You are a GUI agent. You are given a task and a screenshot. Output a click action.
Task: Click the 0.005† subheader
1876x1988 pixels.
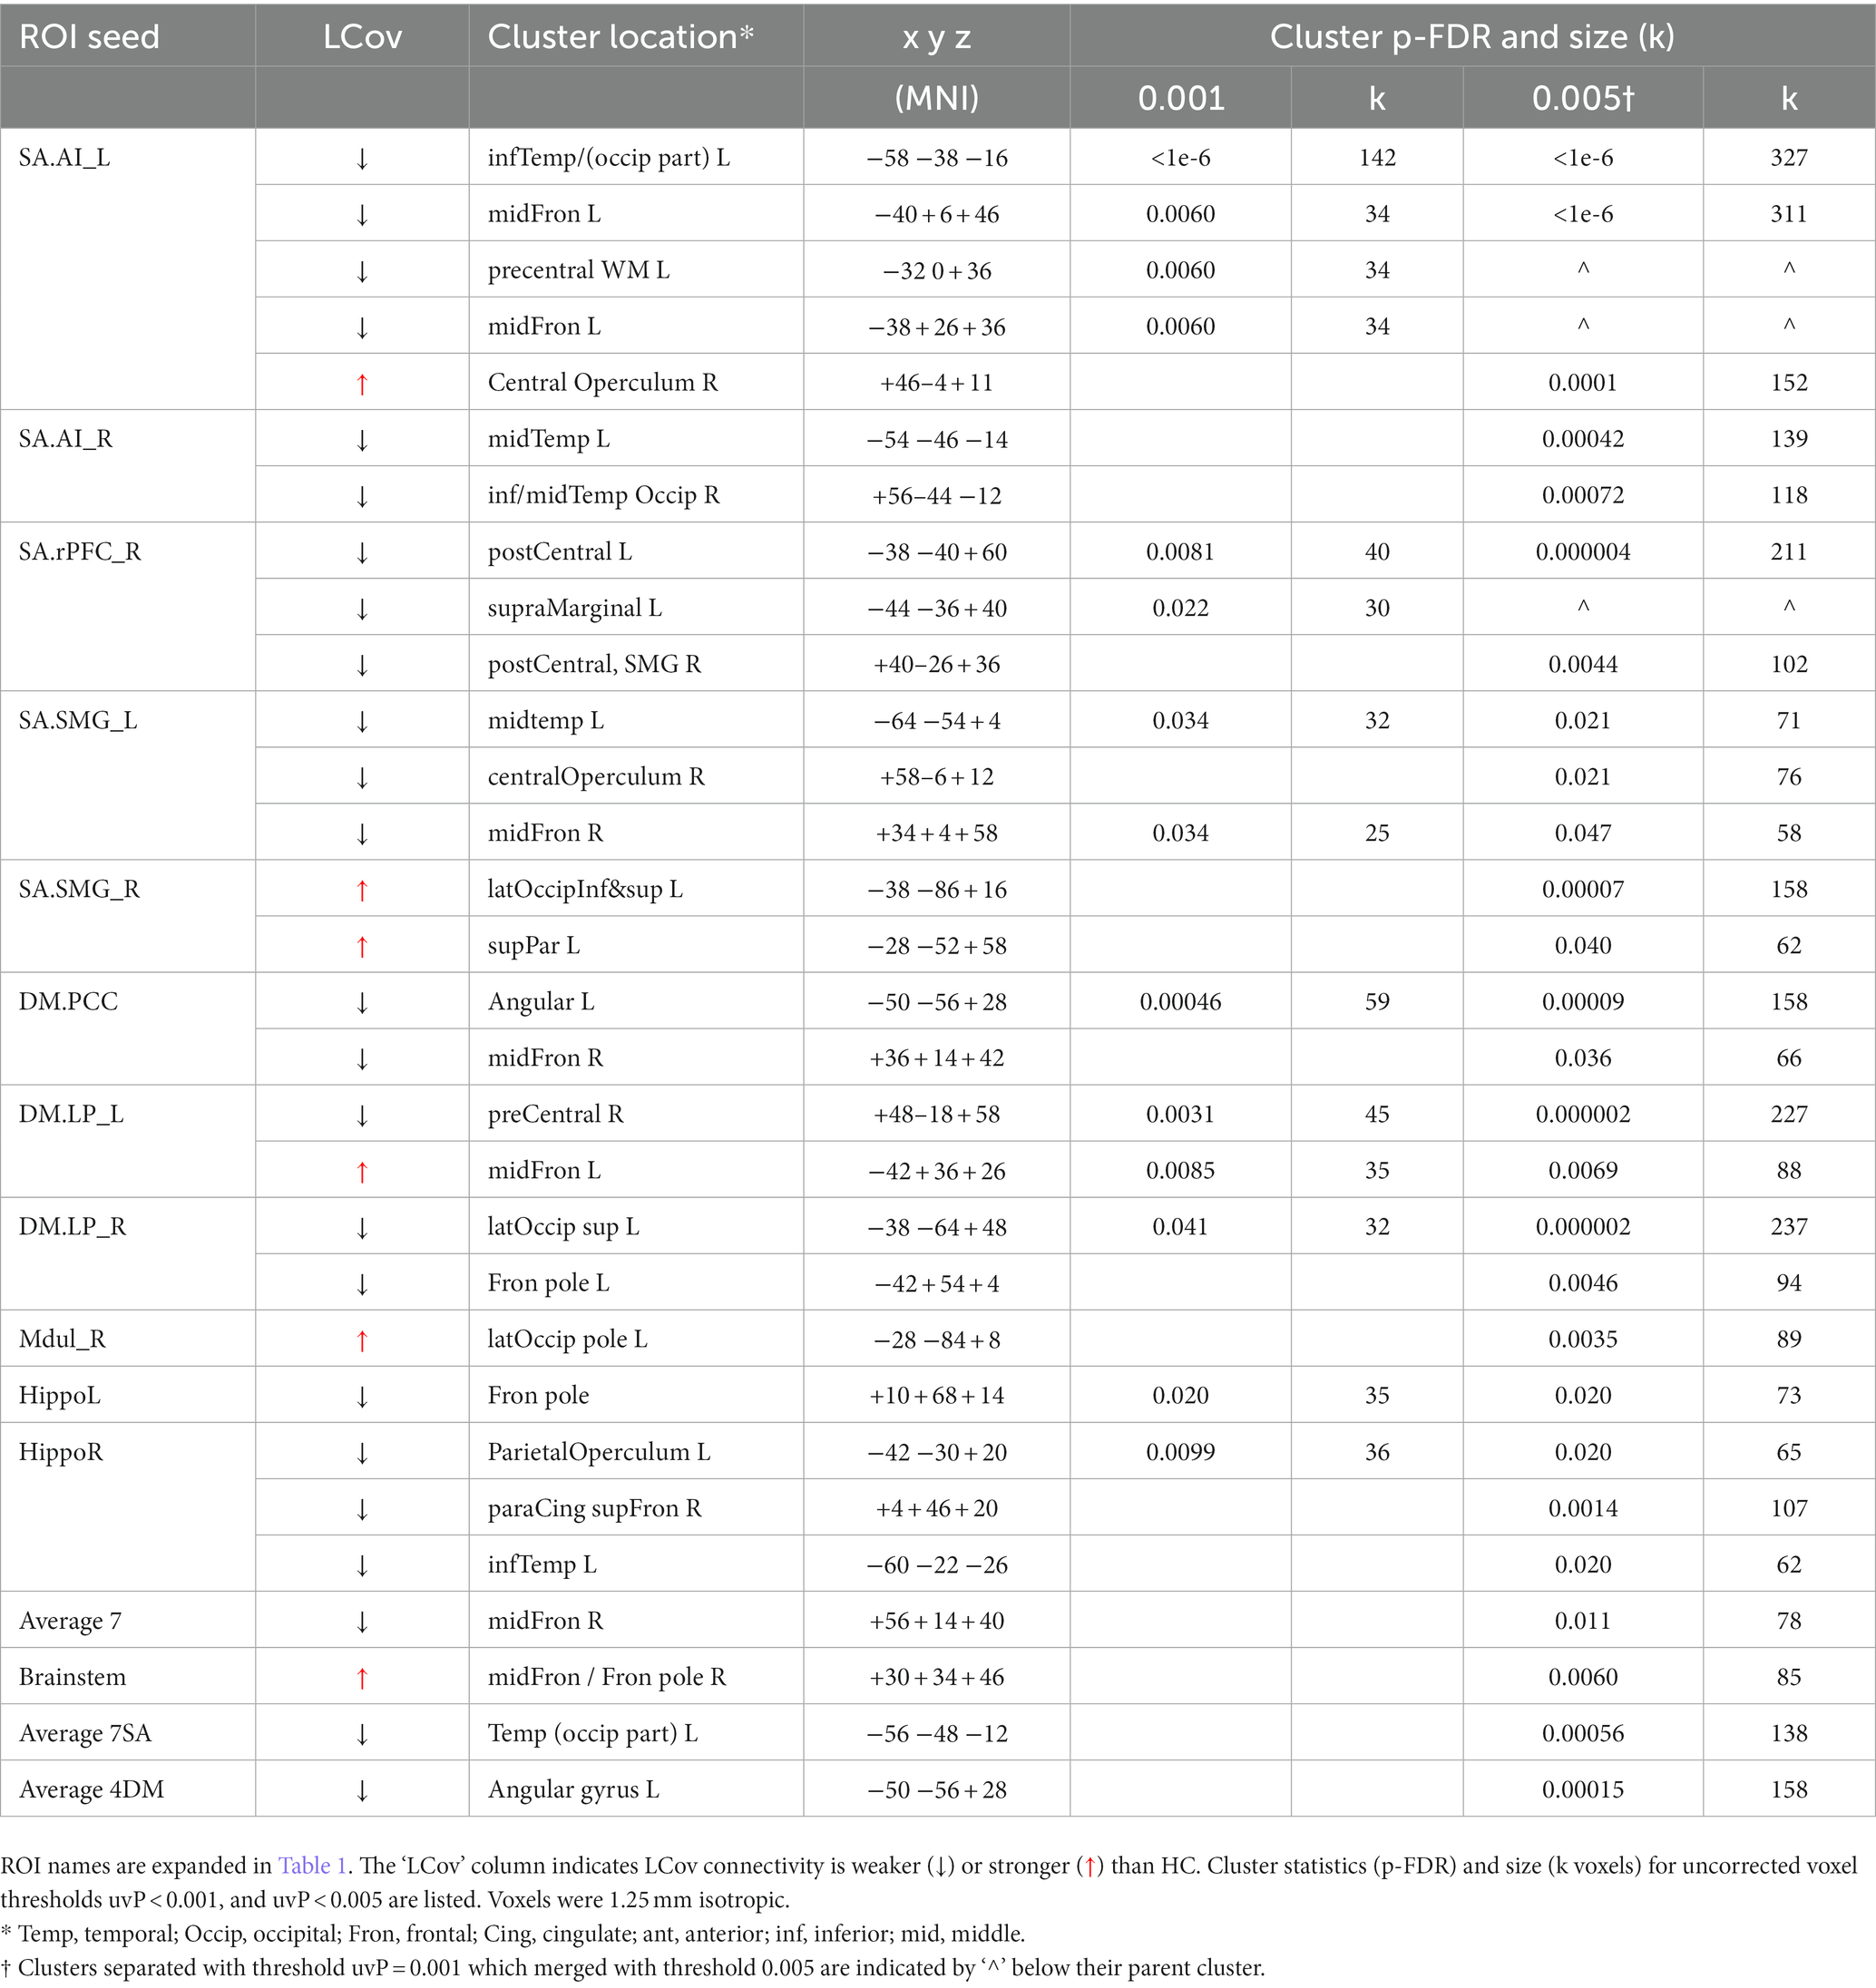pos(1583,98)
